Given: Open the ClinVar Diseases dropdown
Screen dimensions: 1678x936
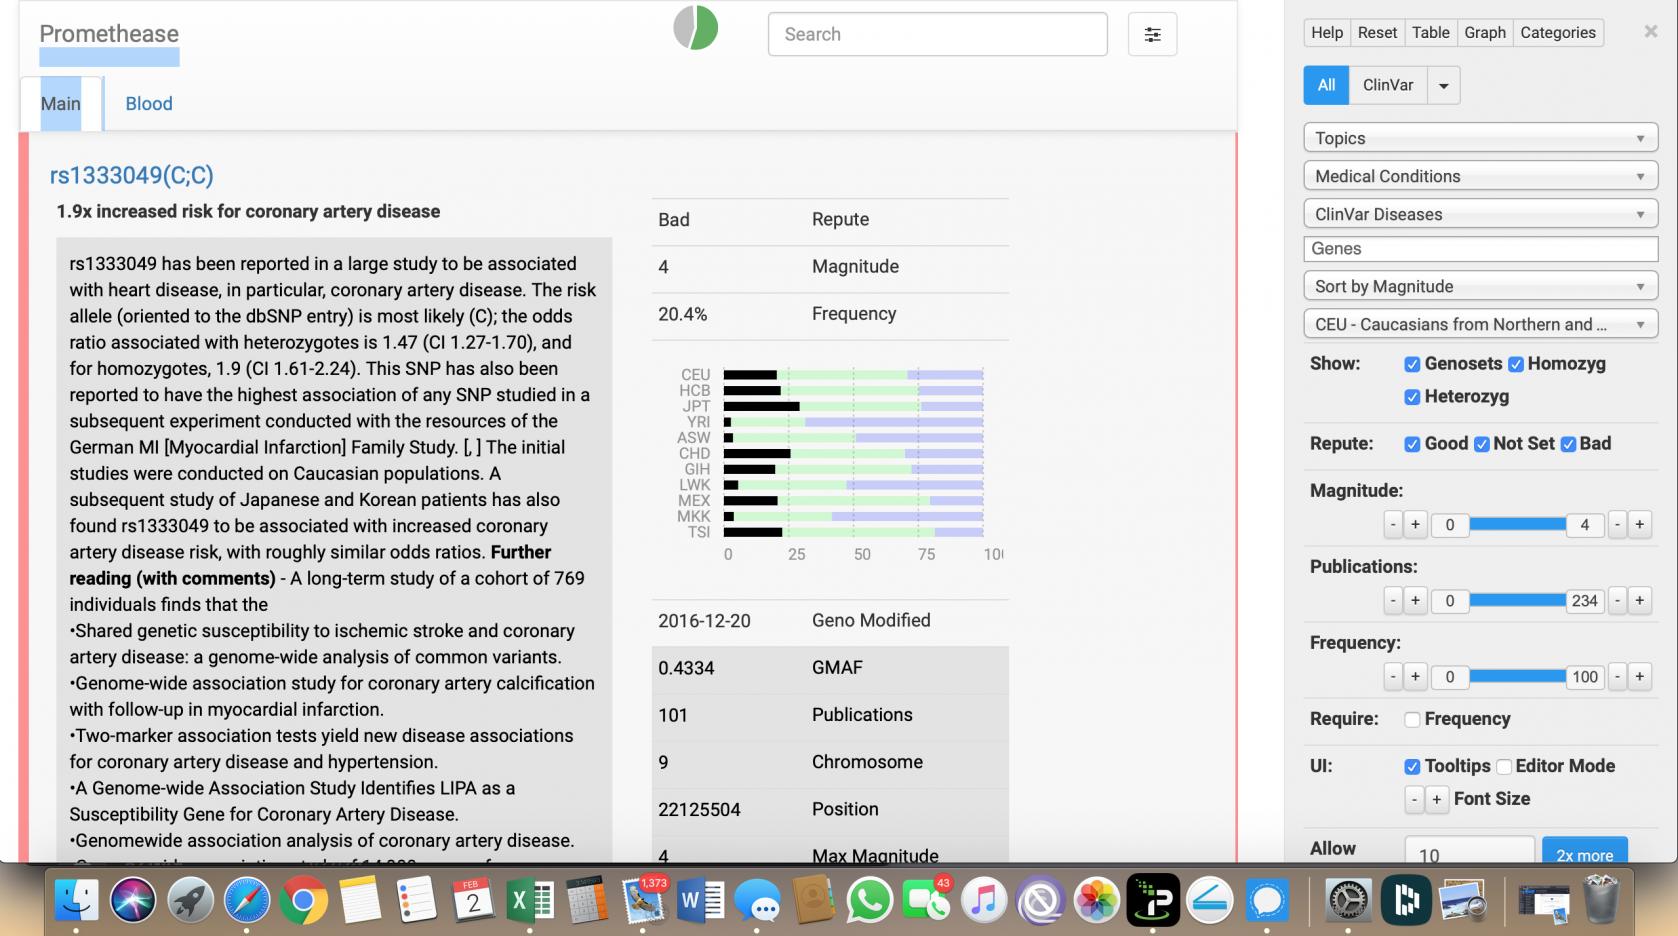Looking at the screenshot, I should 1480,214.
